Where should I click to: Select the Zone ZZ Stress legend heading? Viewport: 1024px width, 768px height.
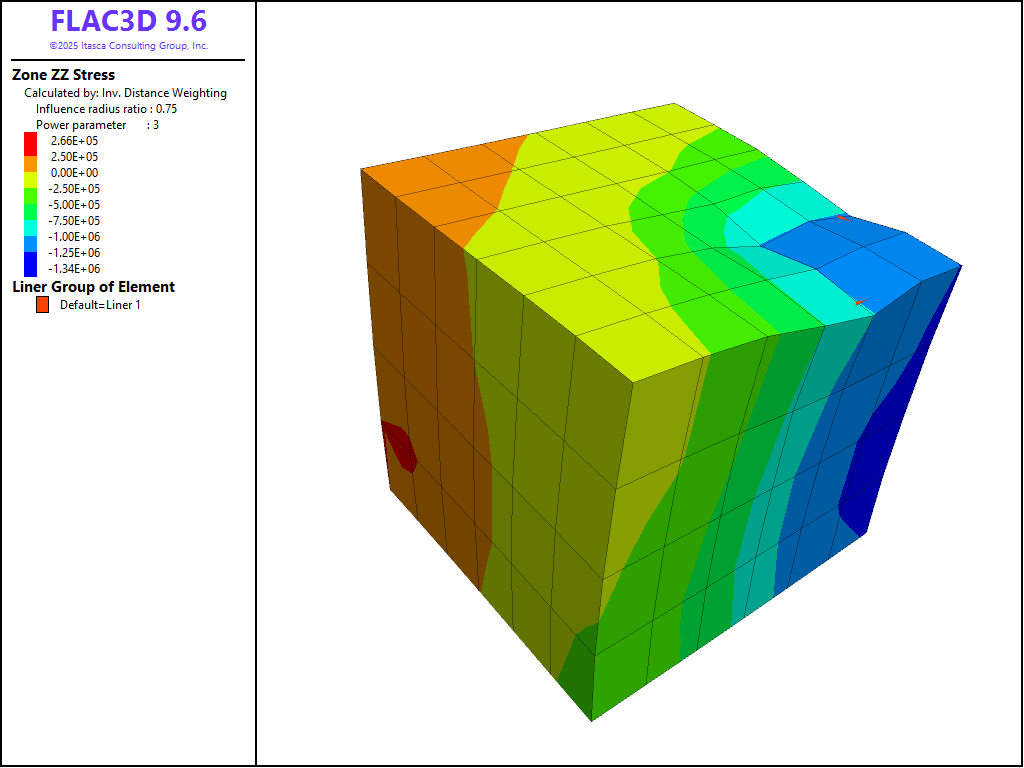tap(63, 75)
